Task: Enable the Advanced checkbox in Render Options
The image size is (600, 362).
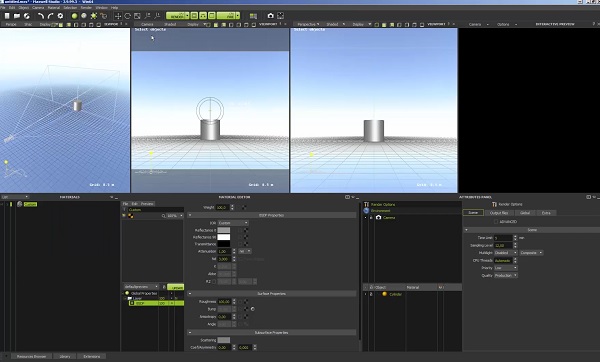Action: point(496,222)
